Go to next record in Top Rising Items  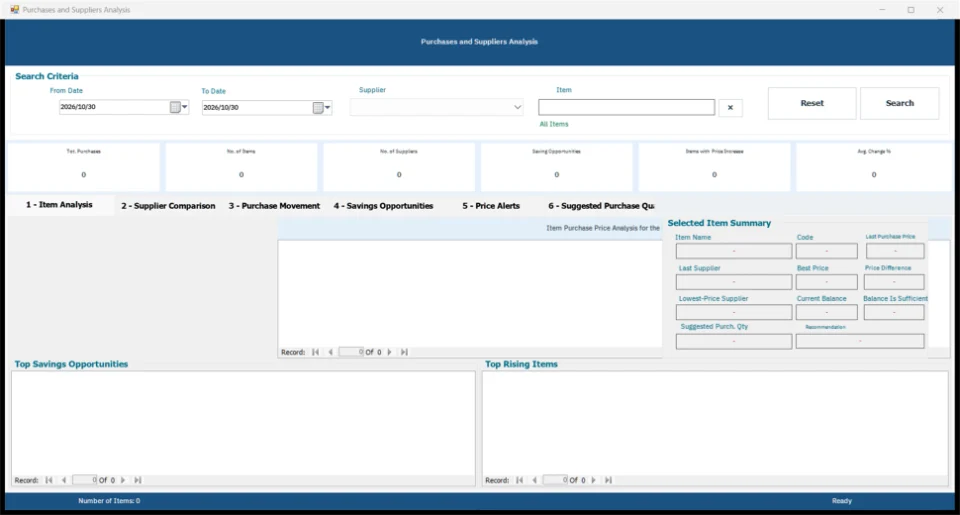[x=594, y=480]
